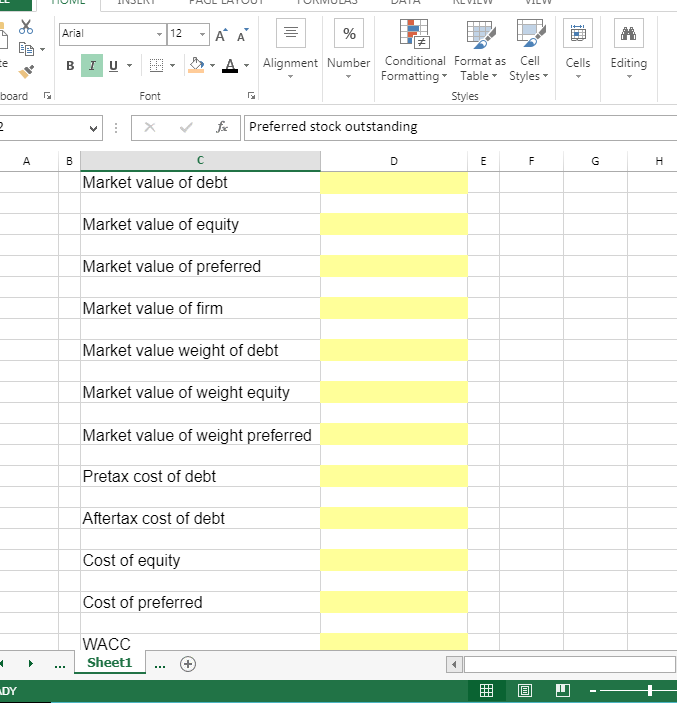
Task: Open Format as Table gallery
Action: pyautogui.click(x=479, y=50)
